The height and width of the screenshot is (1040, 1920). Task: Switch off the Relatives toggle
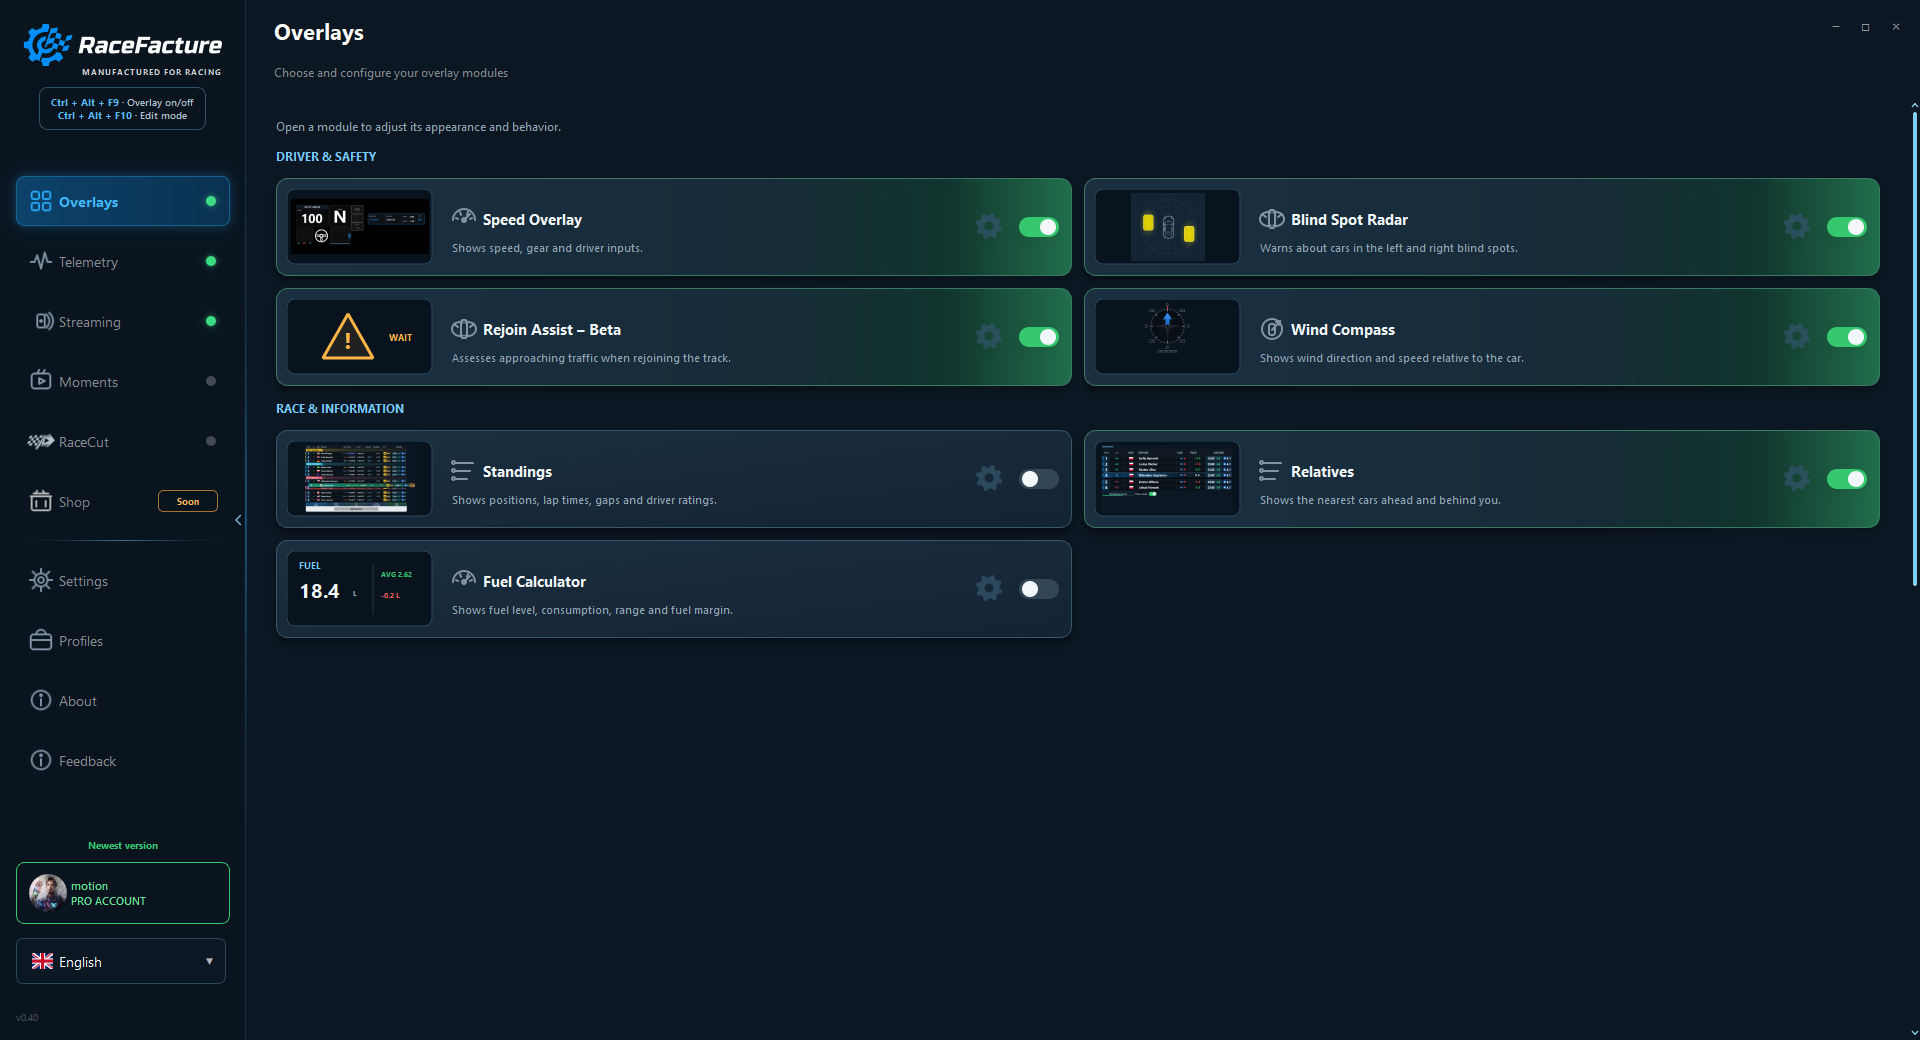(x=1847, y=479)
